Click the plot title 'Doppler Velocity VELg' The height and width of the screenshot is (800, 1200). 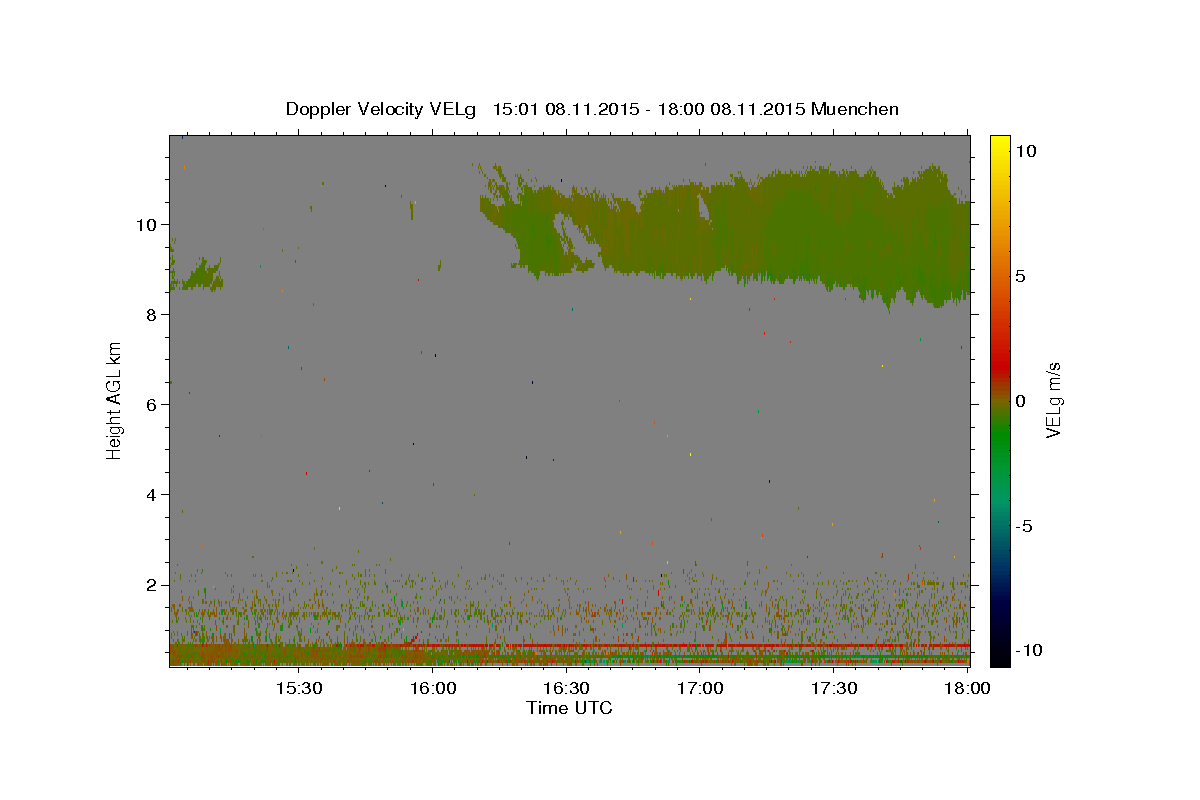point(383,109)
